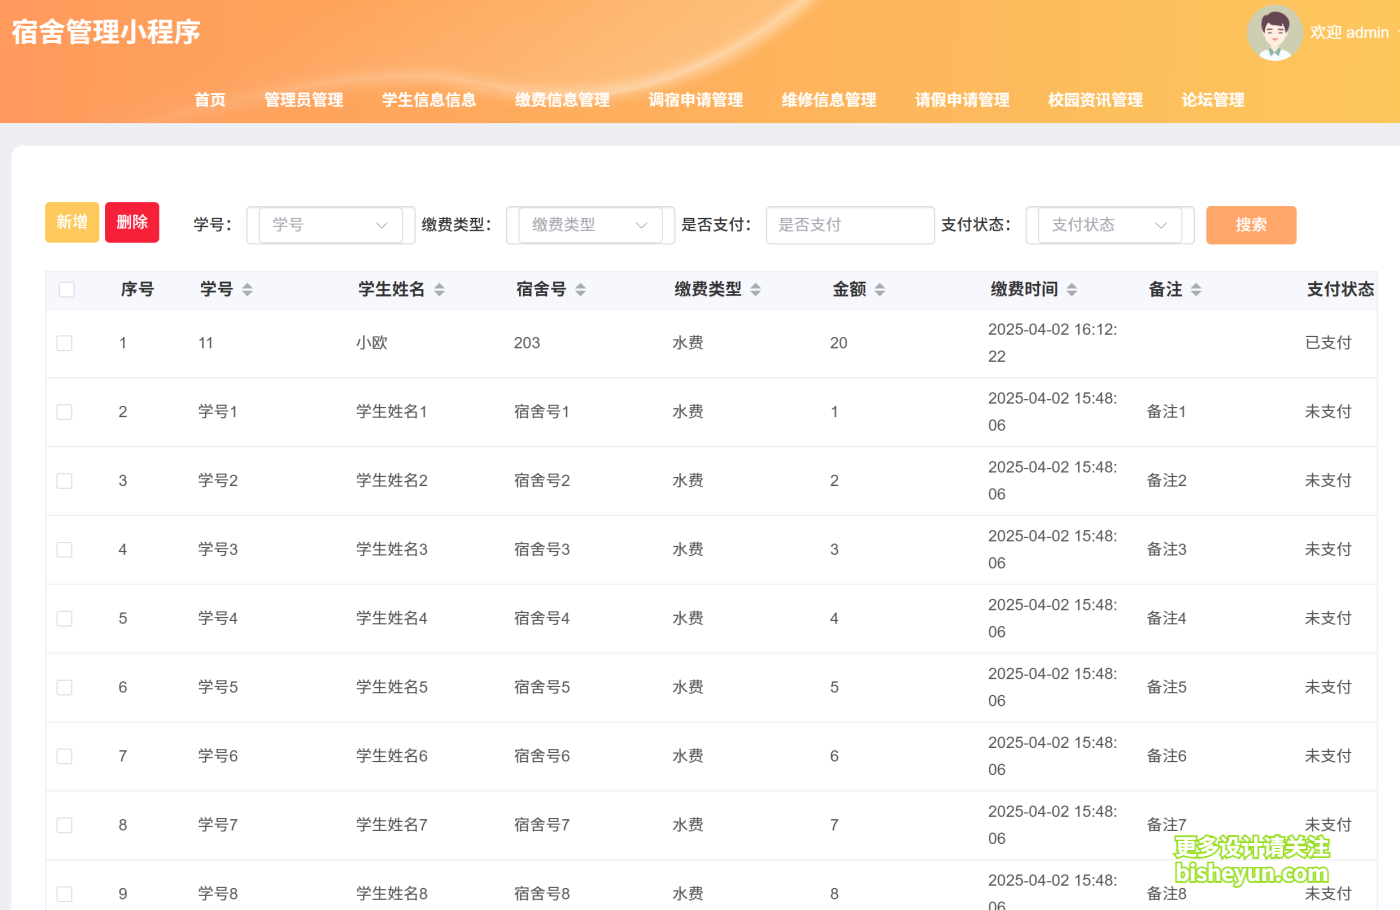Viewport: 1400px width, 910px height.
Task: Sort by 缴费类型 column arrows
Action: (x=755, y=290)
